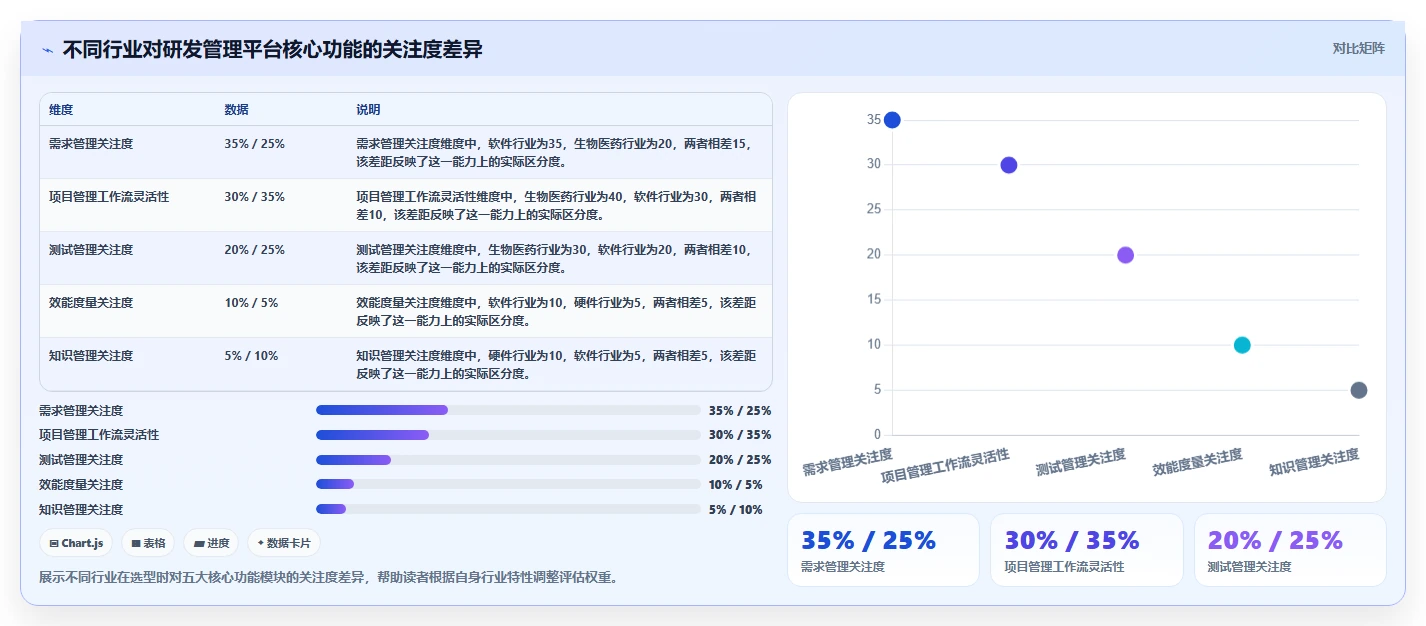The height and width of the screenshot is (626, 1426).
Task: Click the Chart.js chip
Action: click(x=76, y=543)
